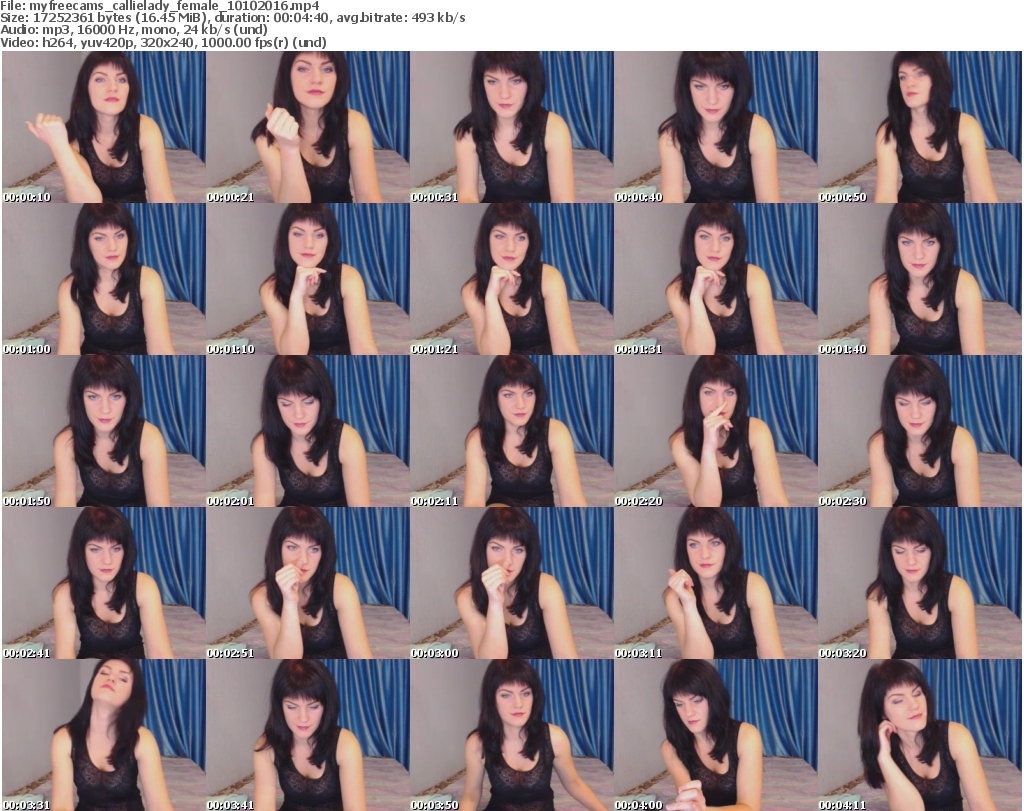This screenshot has height=811, width=1024.
Task: Choose the frame stamped 00:03:00
Action: point(512,583)
